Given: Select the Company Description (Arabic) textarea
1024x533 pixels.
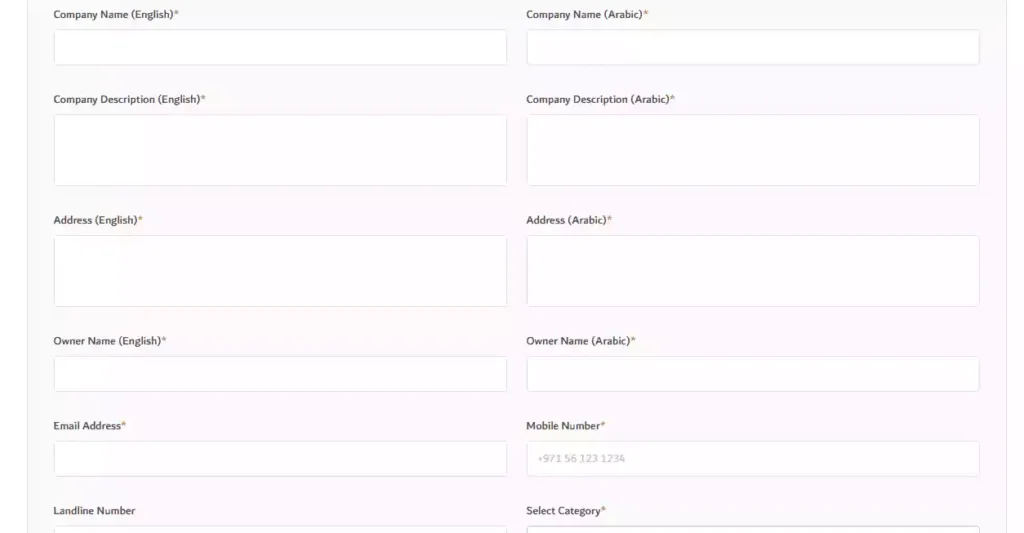Looking at the screenshot, I should [x=752, y=150].
